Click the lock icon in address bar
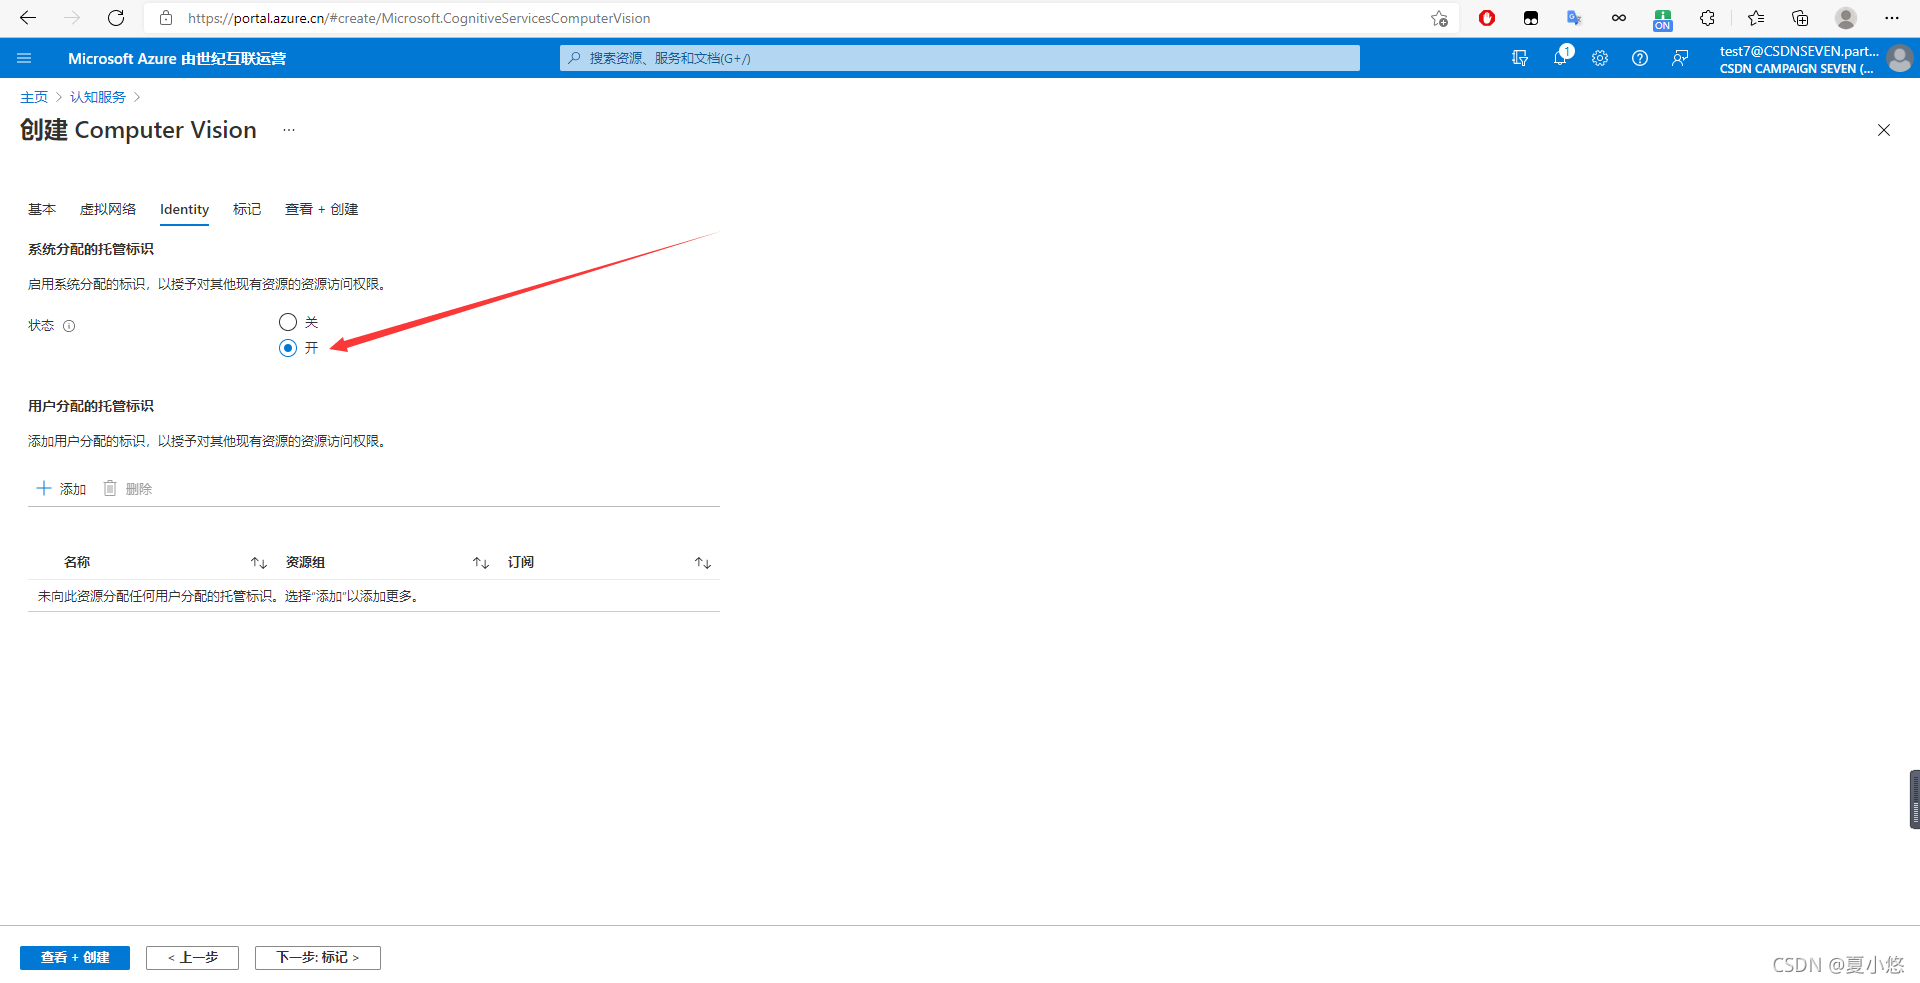Viewport: 1920px width, 983px height. point(166,18)
